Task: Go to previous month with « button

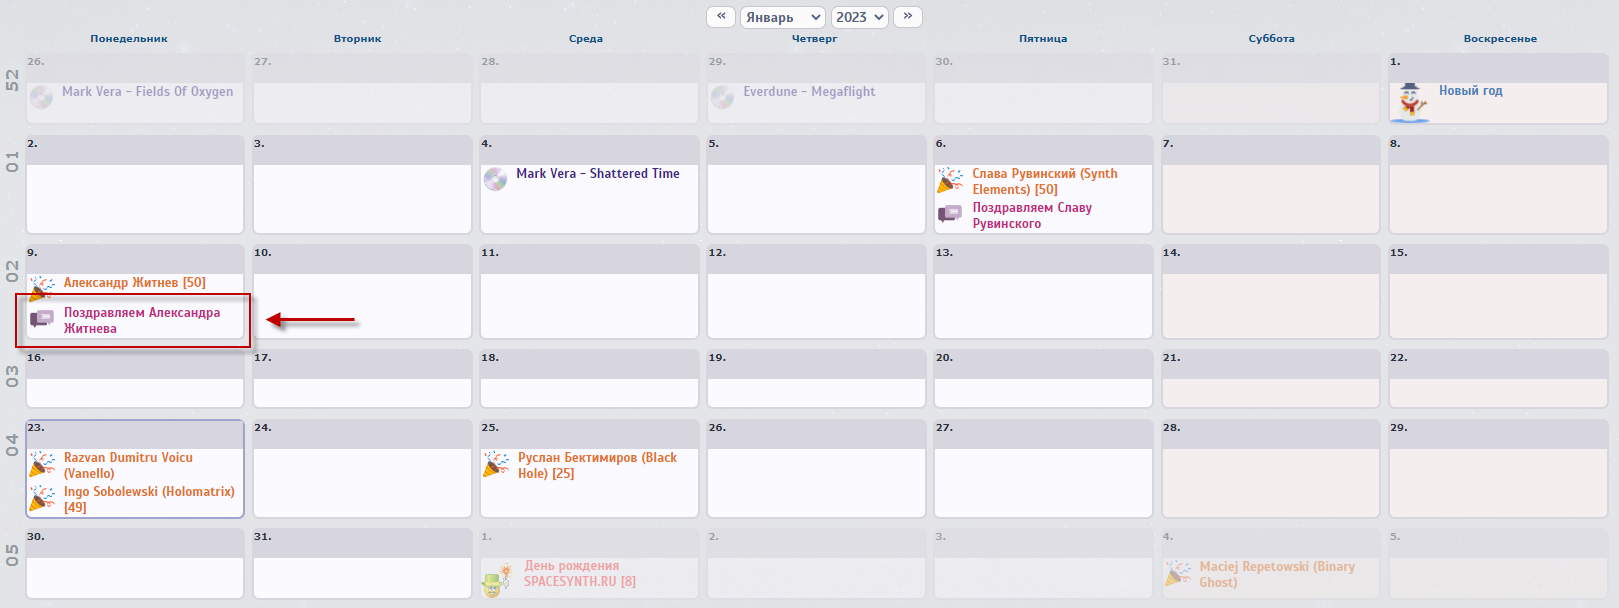Action: click(721, 17)
